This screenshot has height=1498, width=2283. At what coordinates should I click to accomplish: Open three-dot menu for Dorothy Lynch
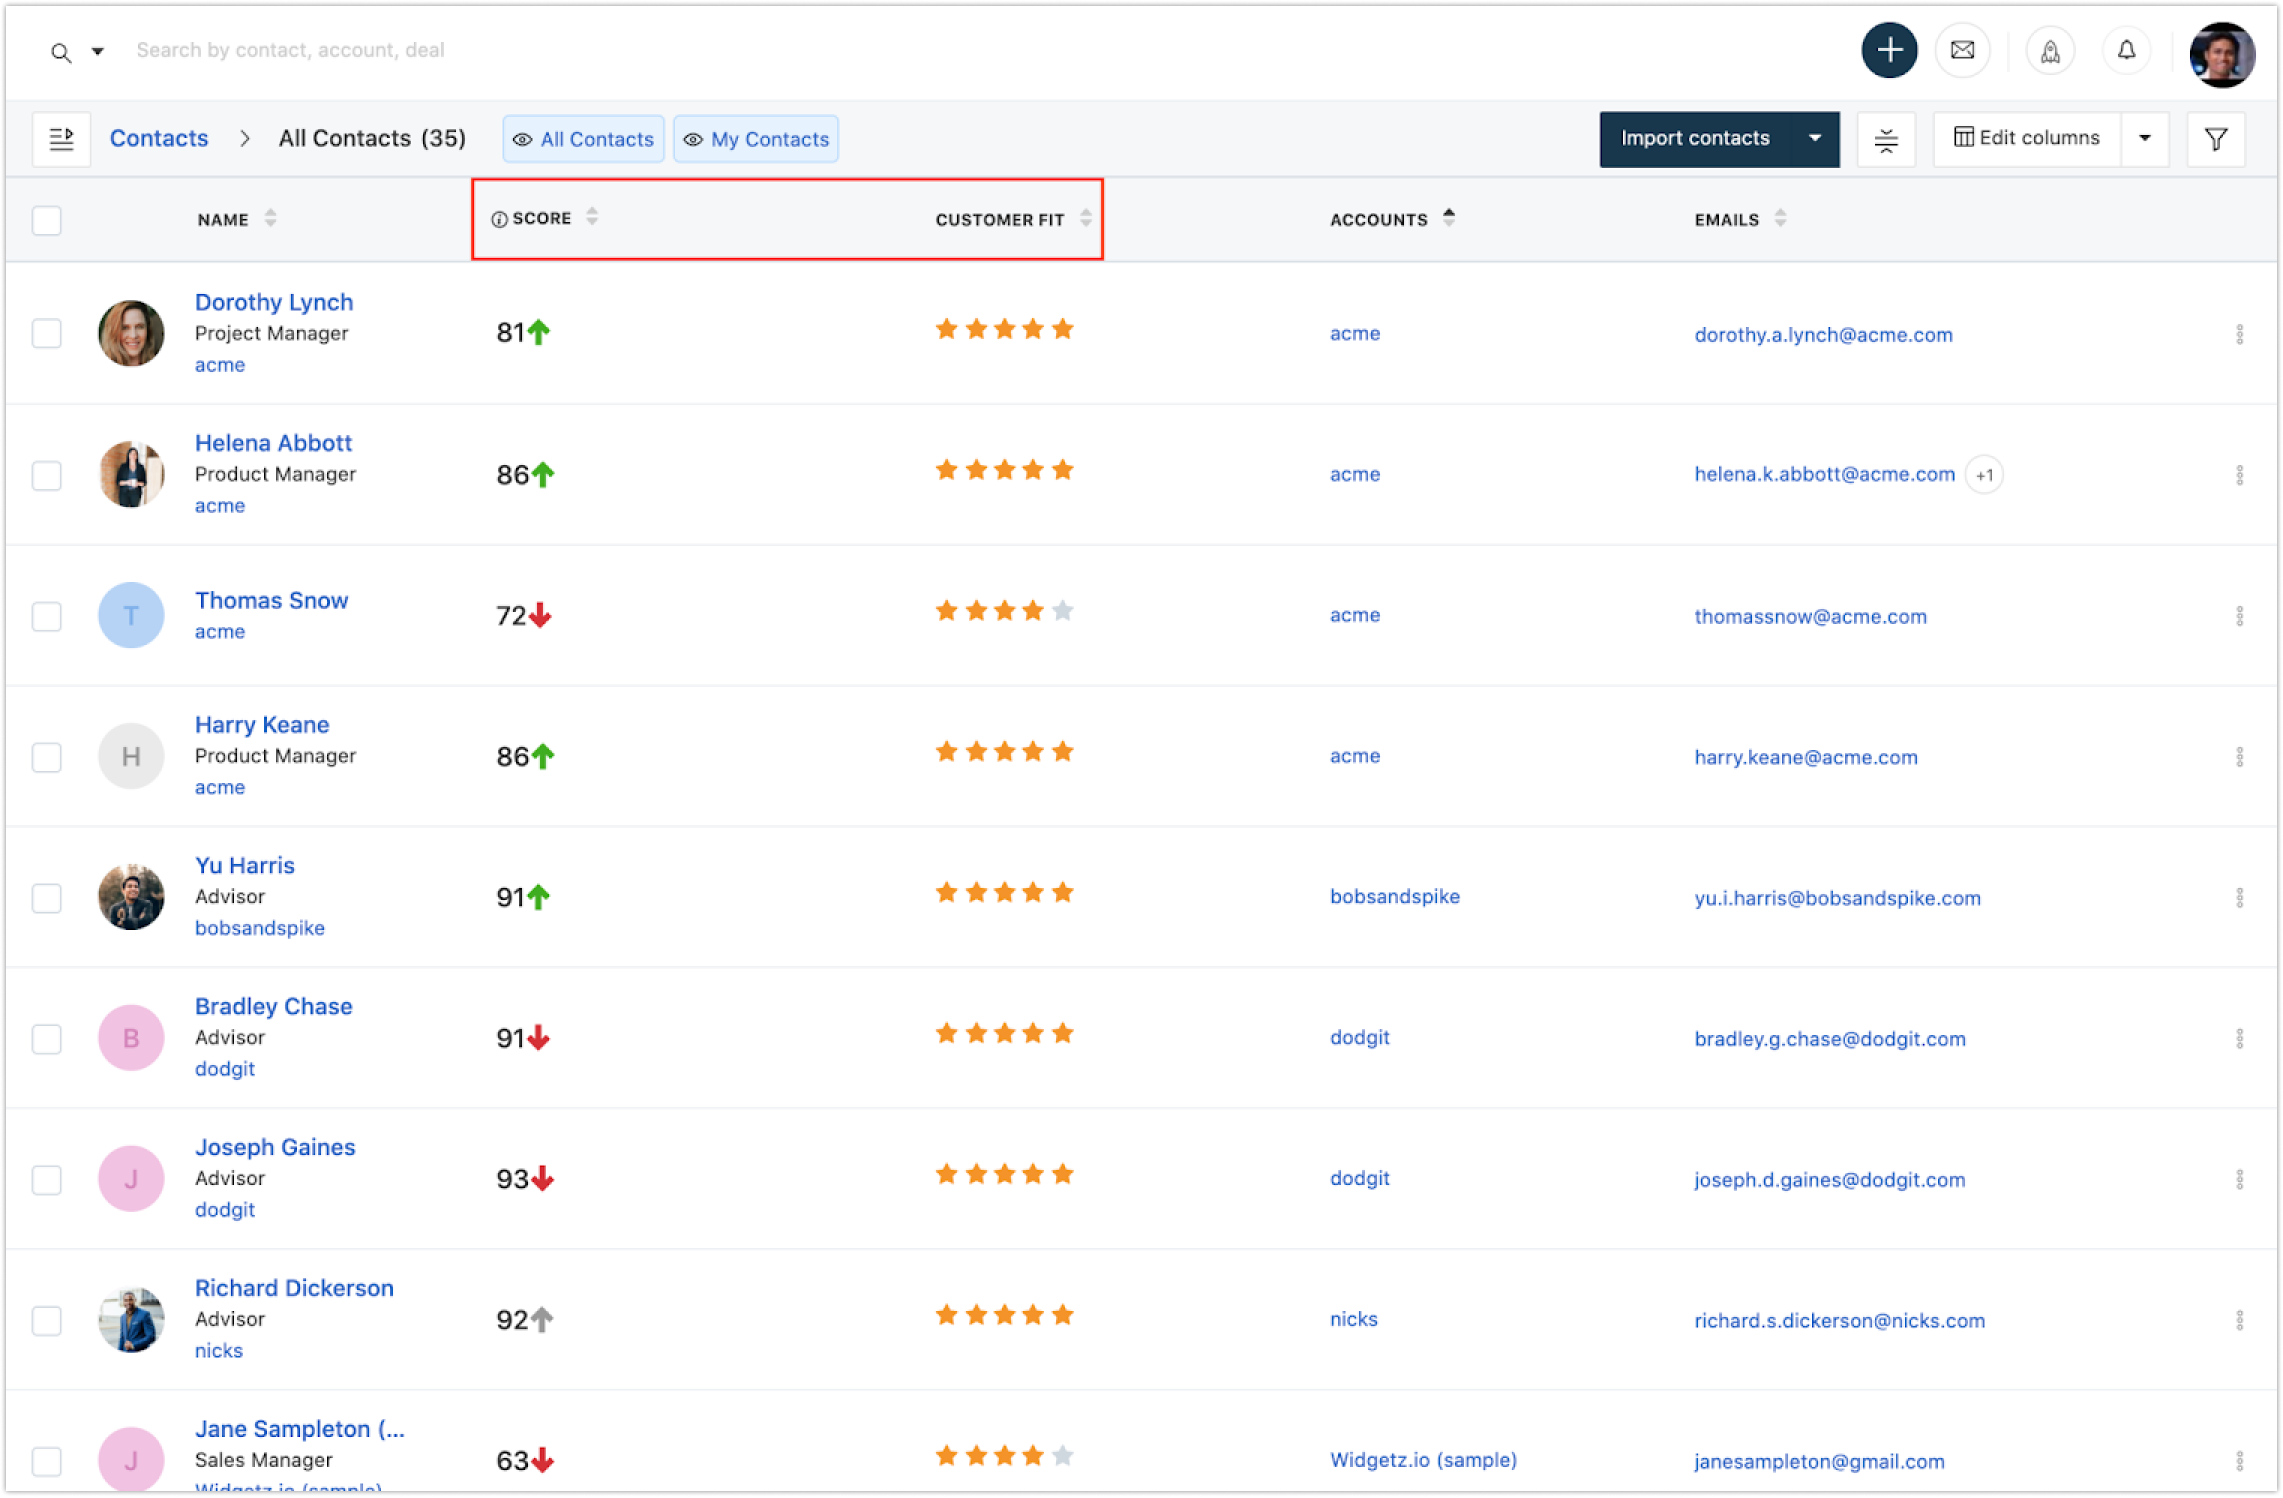point(2239,335)
